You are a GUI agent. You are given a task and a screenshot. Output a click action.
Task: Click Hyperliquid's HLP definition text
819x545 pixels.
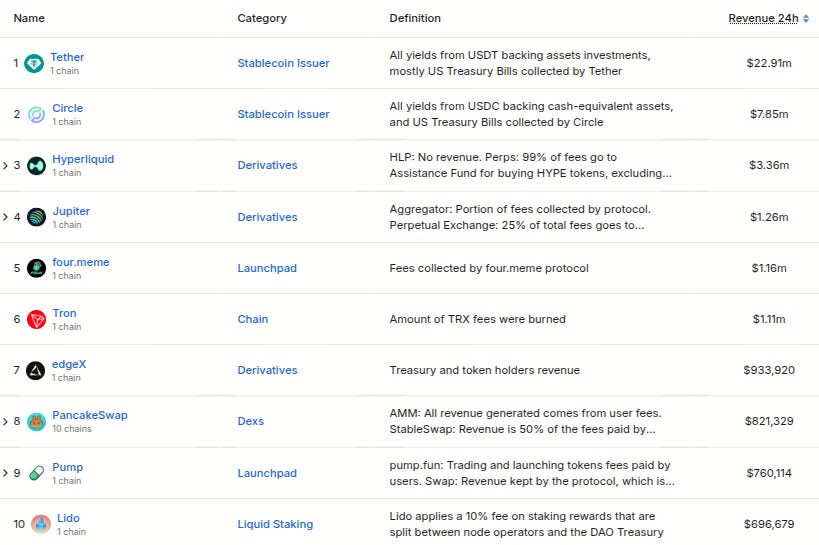(x=531, y=165)
